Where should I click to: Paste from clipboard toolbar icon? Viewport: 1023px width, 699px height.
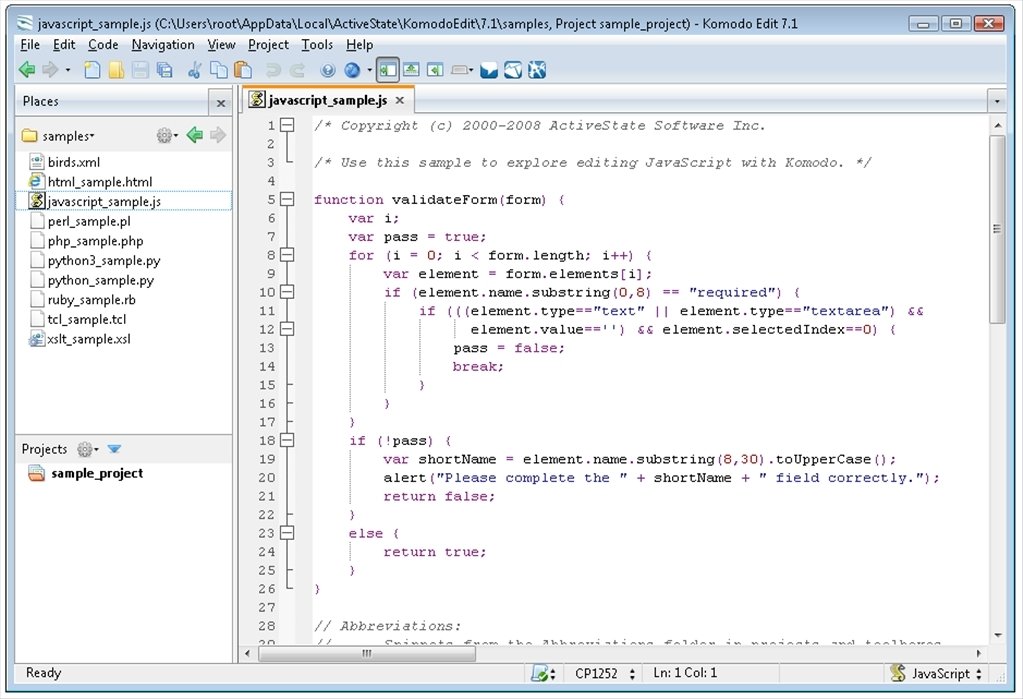[x=243, y=70]
